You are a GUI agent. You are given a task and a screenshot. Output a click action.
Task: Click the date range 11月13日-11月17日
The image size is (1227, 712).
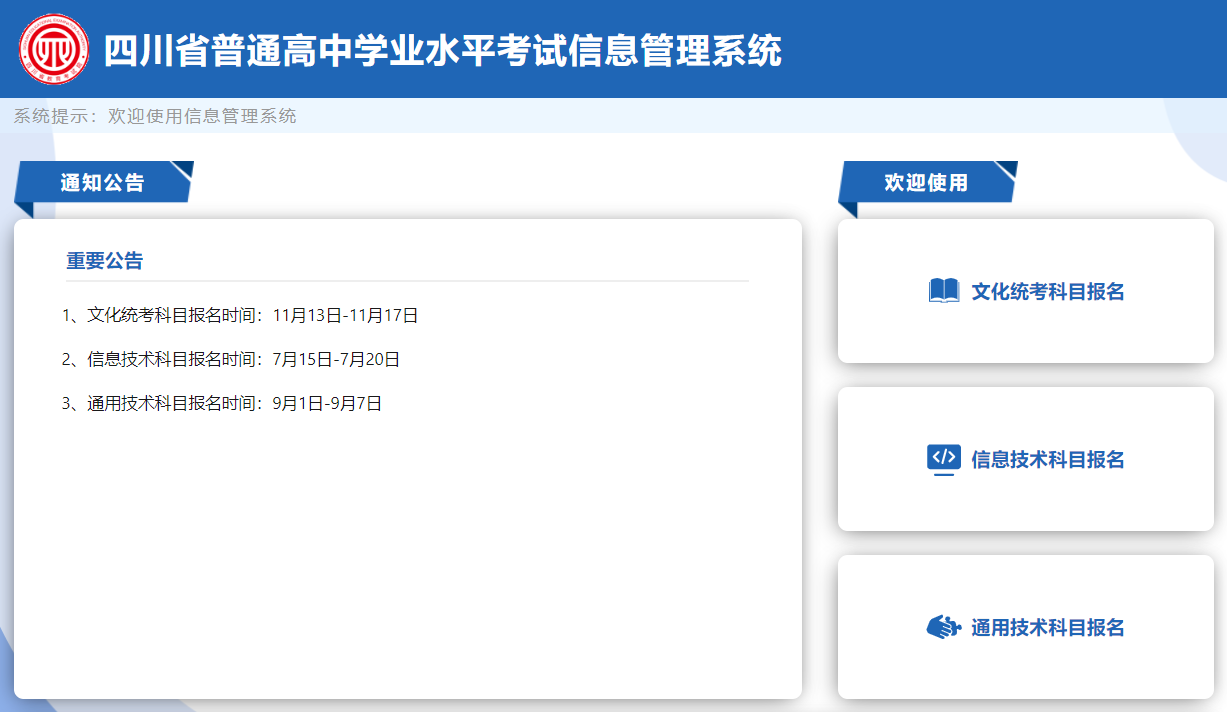click(345, 316)
